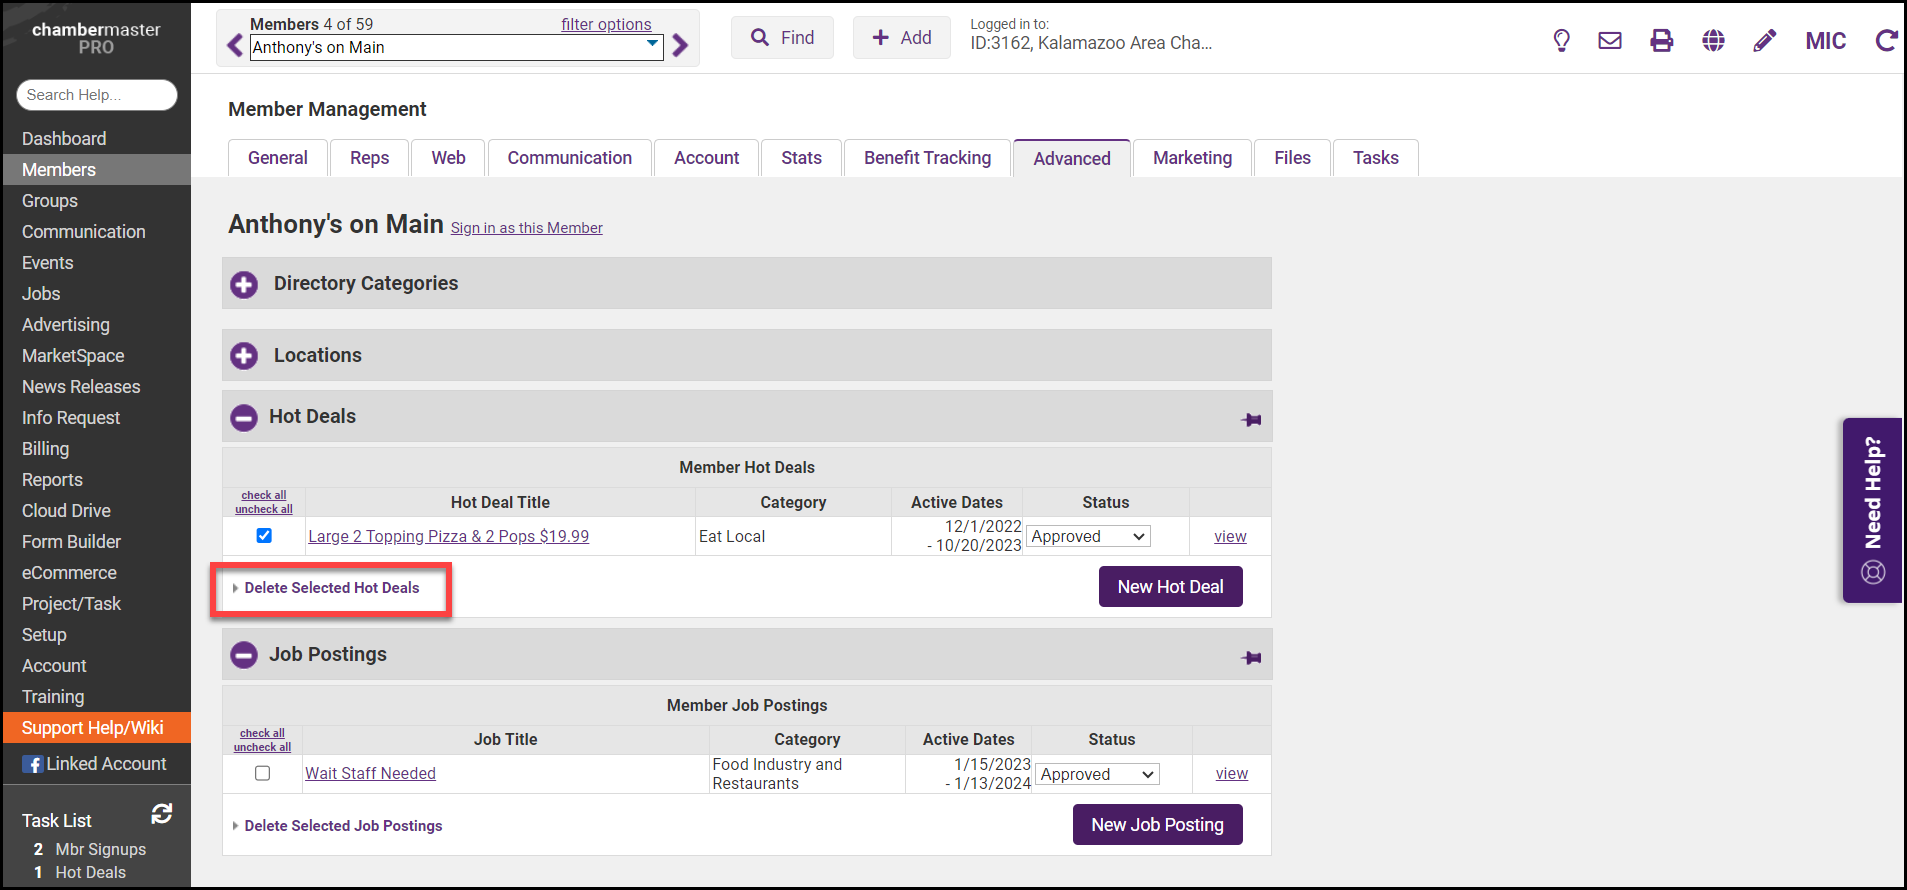1907x890 pixels.
Task: Open the Hot Deal Approved status dropdown
Action: (x=1088, y=537)
